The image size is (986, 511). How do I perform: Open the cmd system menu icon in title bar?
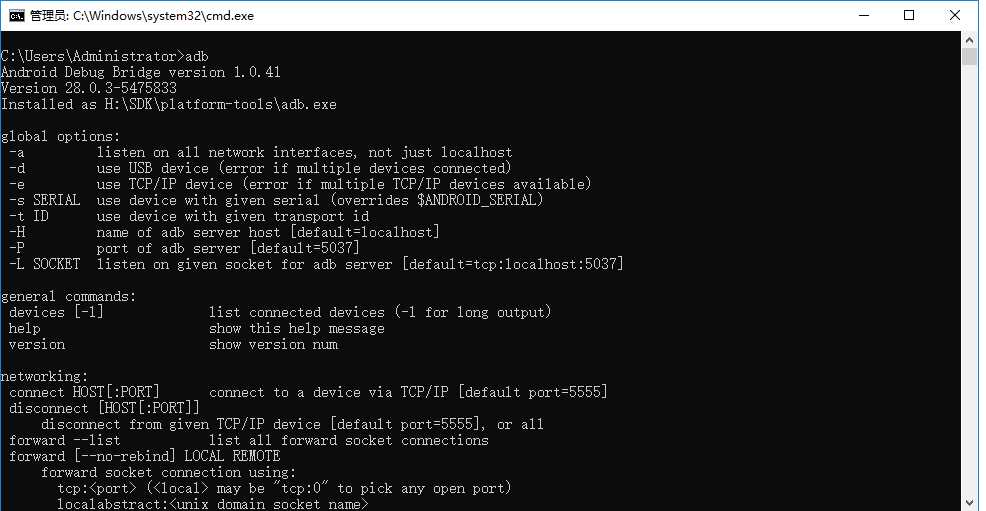(16, 16)
